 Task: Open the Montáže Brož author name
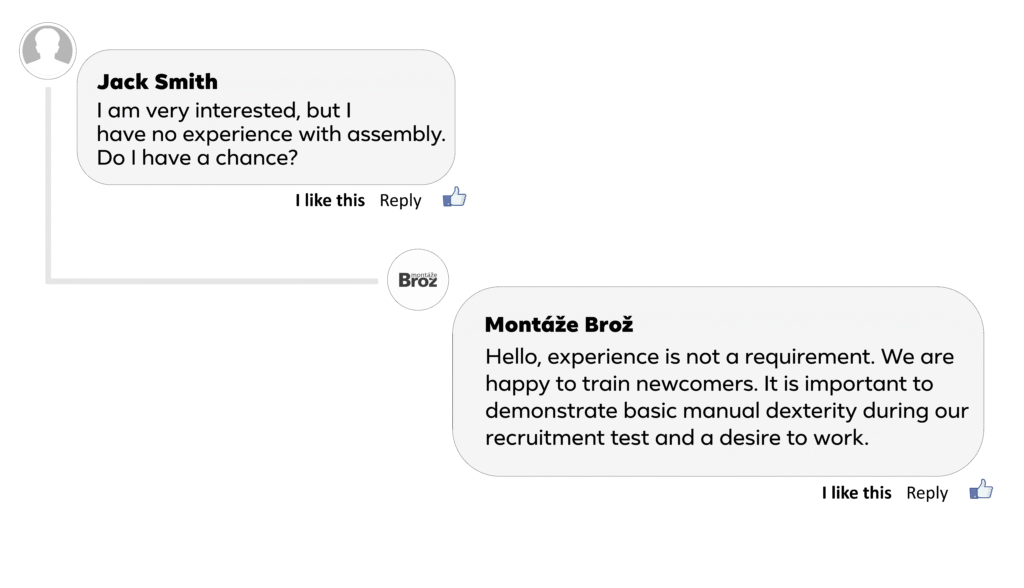(559, 325)
